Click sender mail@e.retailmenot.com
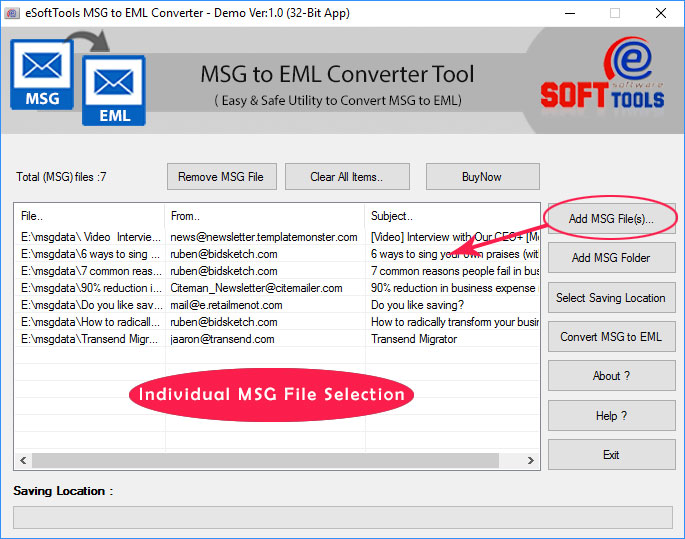Viewport: 685px width, 539px height. [226, 305]
